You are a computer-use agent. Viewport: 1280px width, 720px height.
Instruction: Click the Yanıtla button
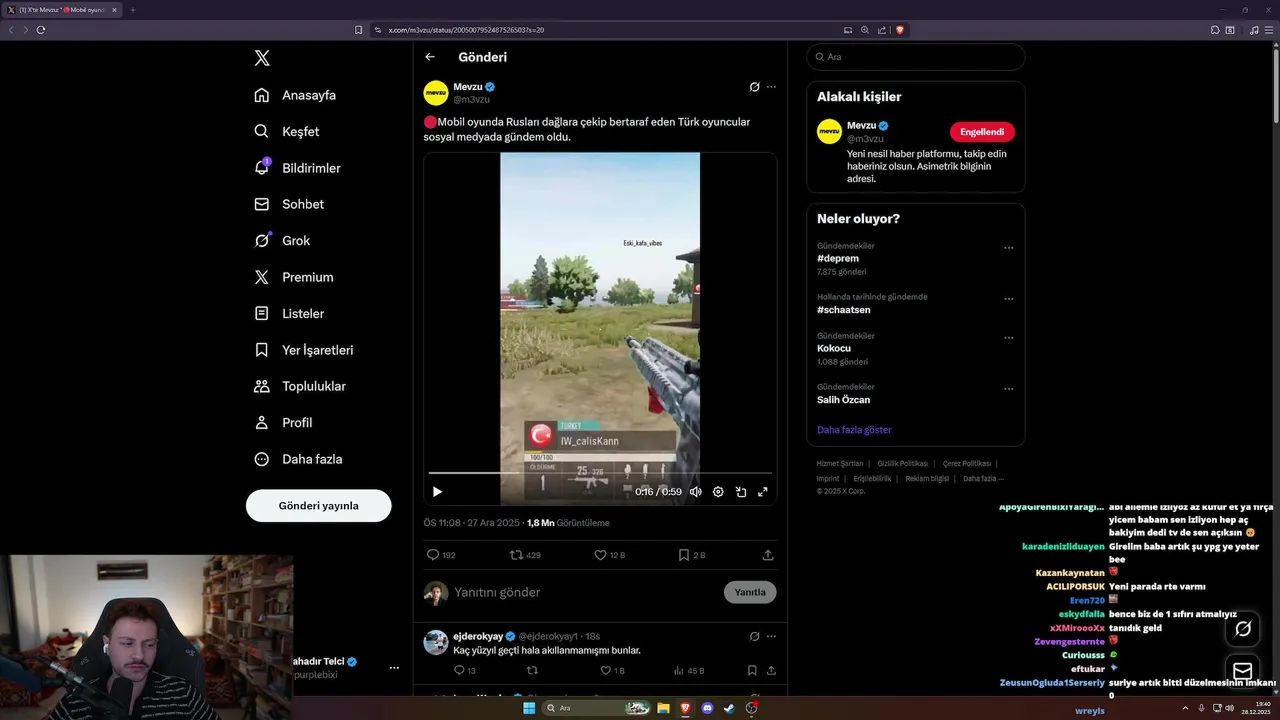(750, 592)
